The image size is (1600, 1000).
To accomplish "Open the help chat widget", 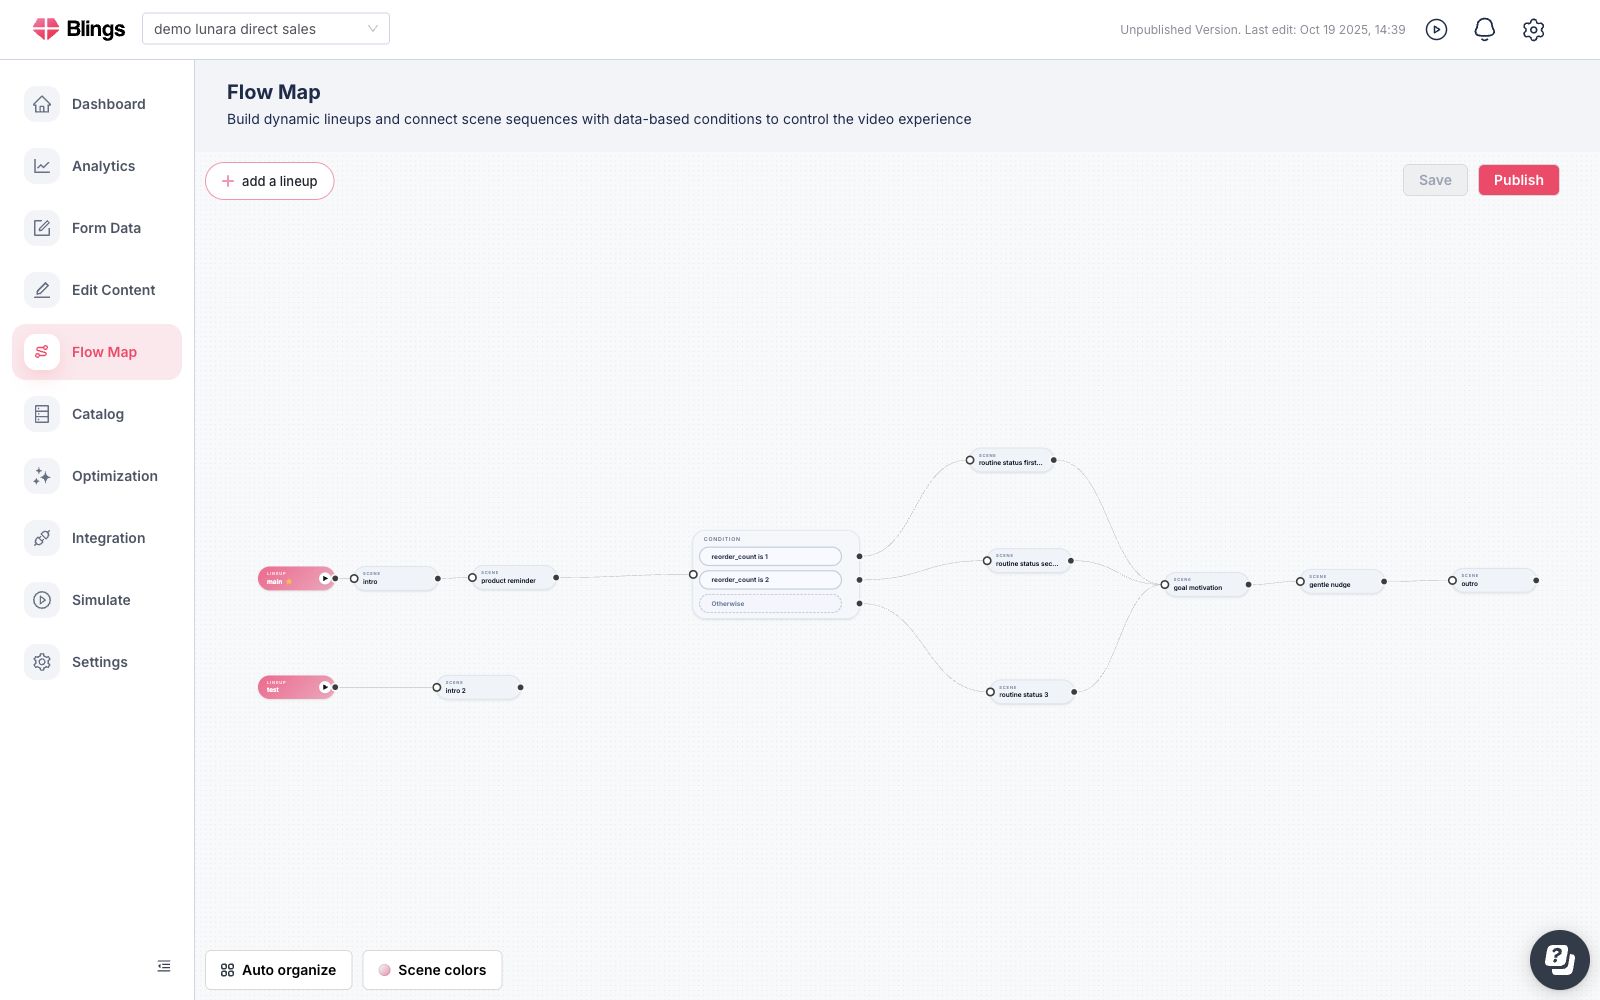I will (x=1560, y=960).
